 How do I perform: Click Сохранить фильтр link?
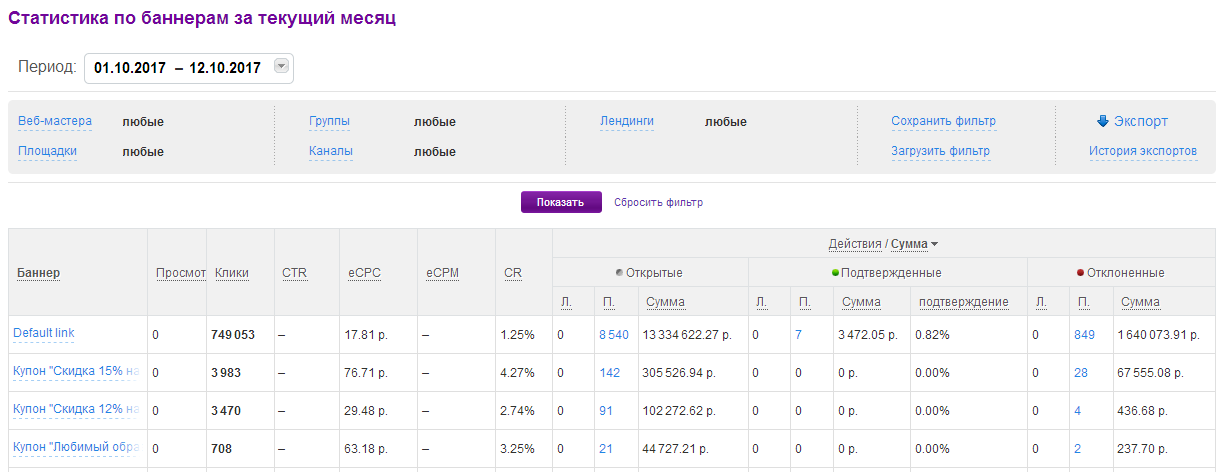[x=943, y=122]
